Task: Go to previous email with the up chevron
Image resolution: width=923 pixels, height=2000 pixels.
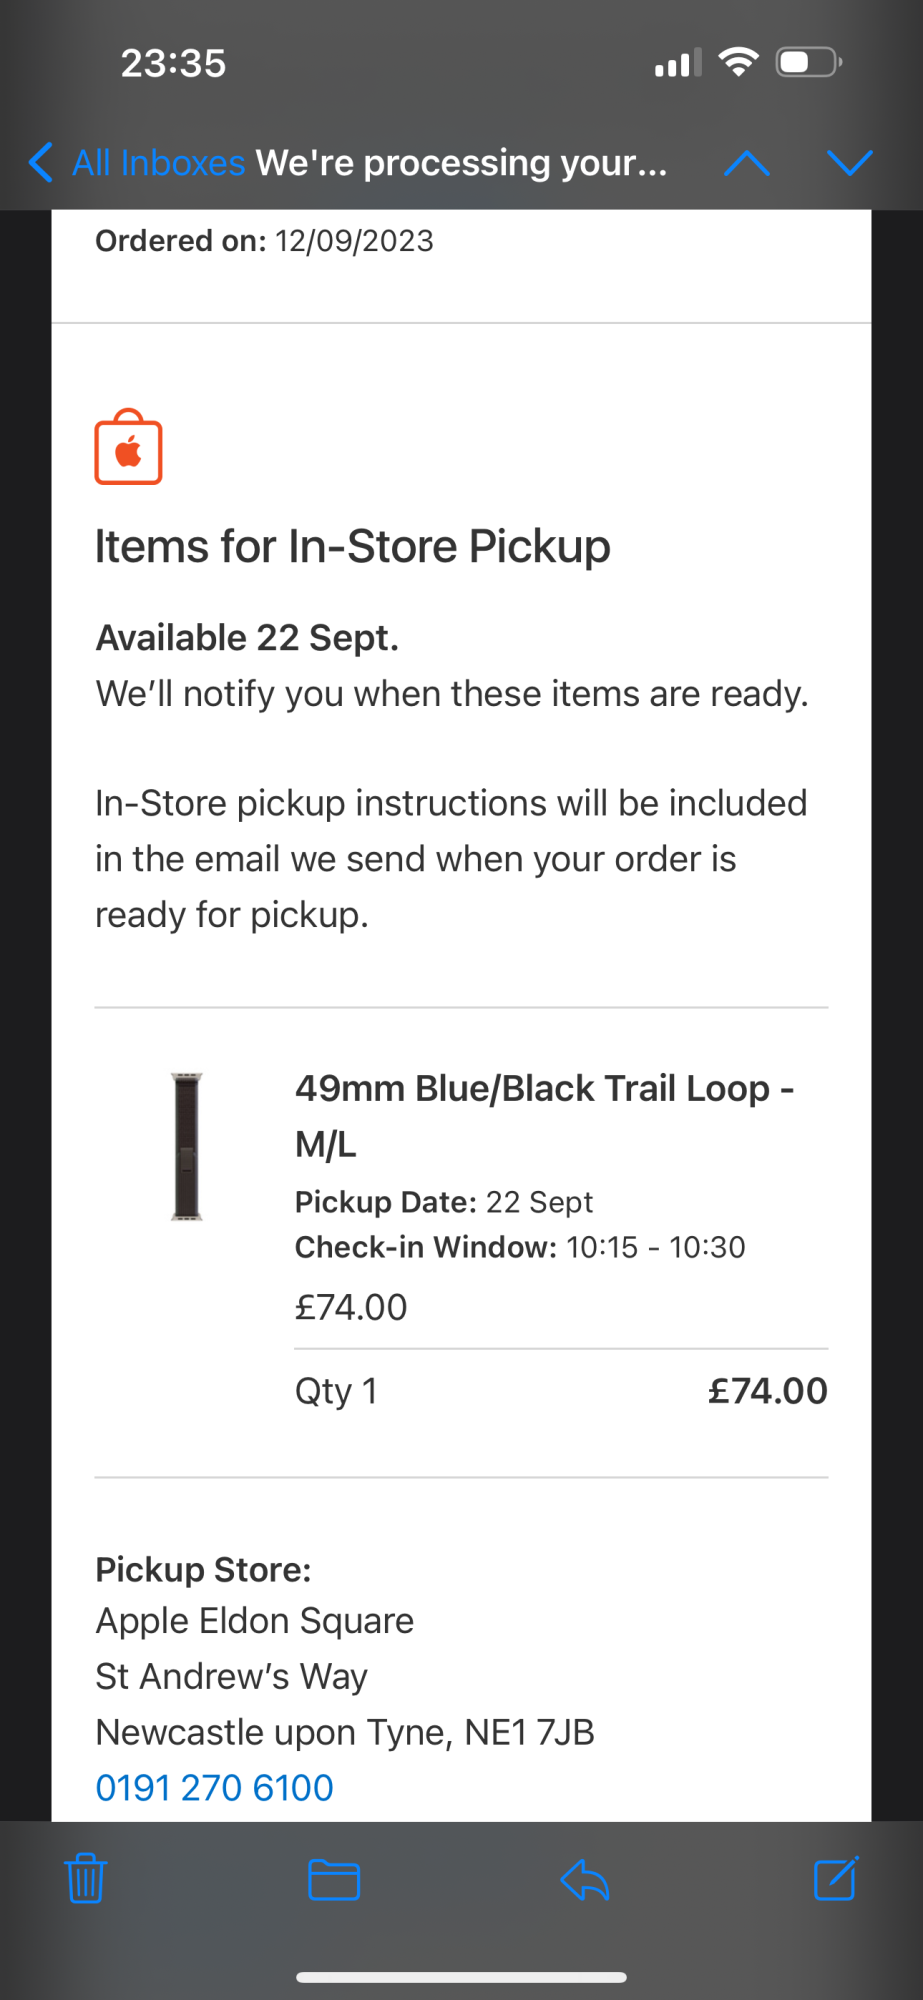Action: pyautogui.click(x=746, y=163)
